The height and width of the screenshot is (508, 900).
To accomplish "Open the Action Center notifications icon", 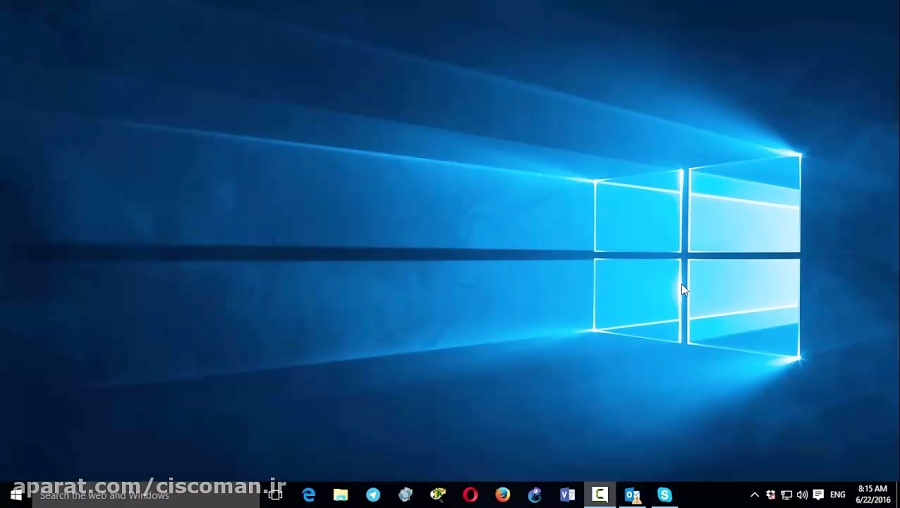I will [x=818, y=494].
